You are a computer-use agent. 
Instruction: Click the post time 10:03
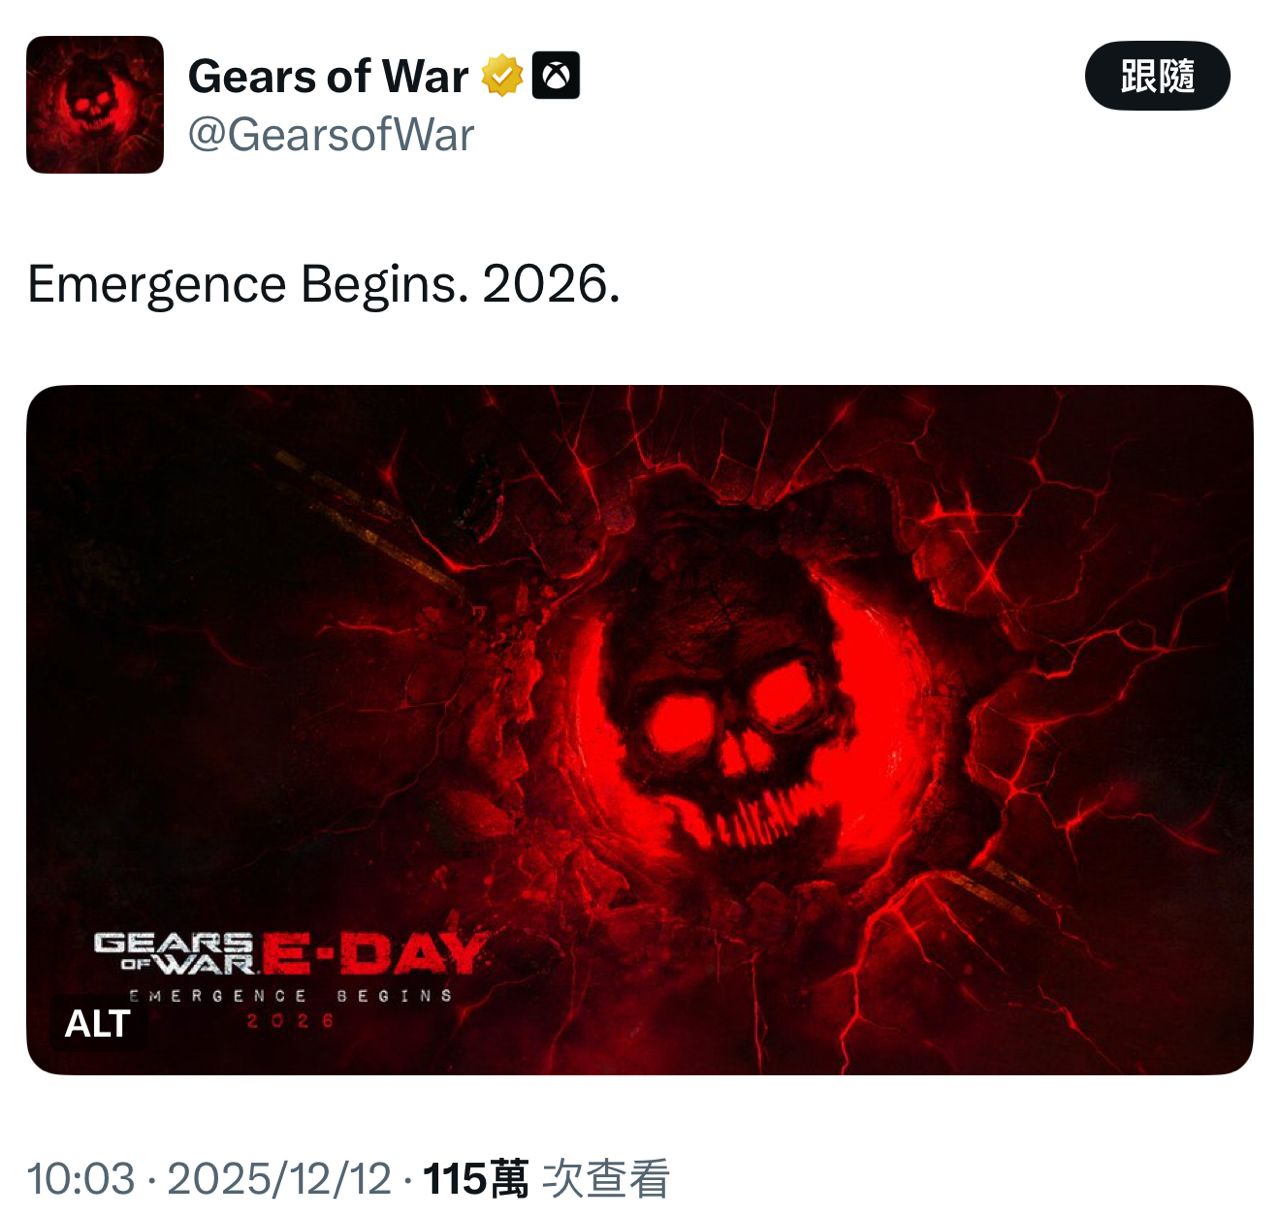pyautogui.click(x=81, y=1179)
